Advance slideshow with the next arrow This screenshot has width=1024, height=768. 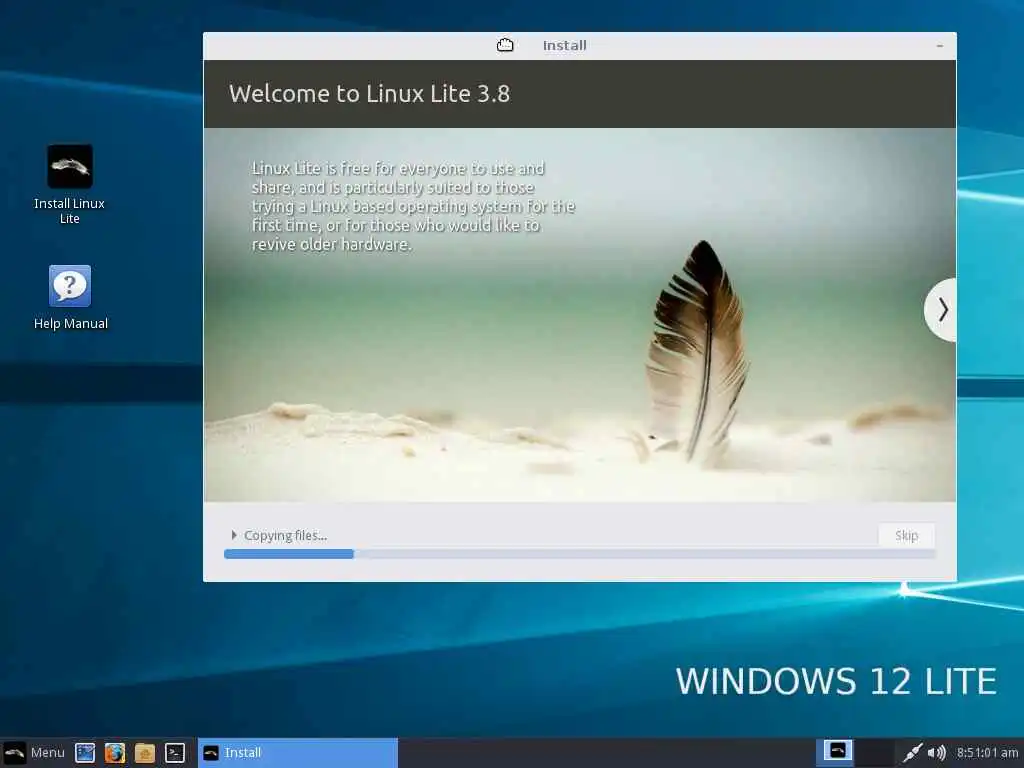point(942,310)
